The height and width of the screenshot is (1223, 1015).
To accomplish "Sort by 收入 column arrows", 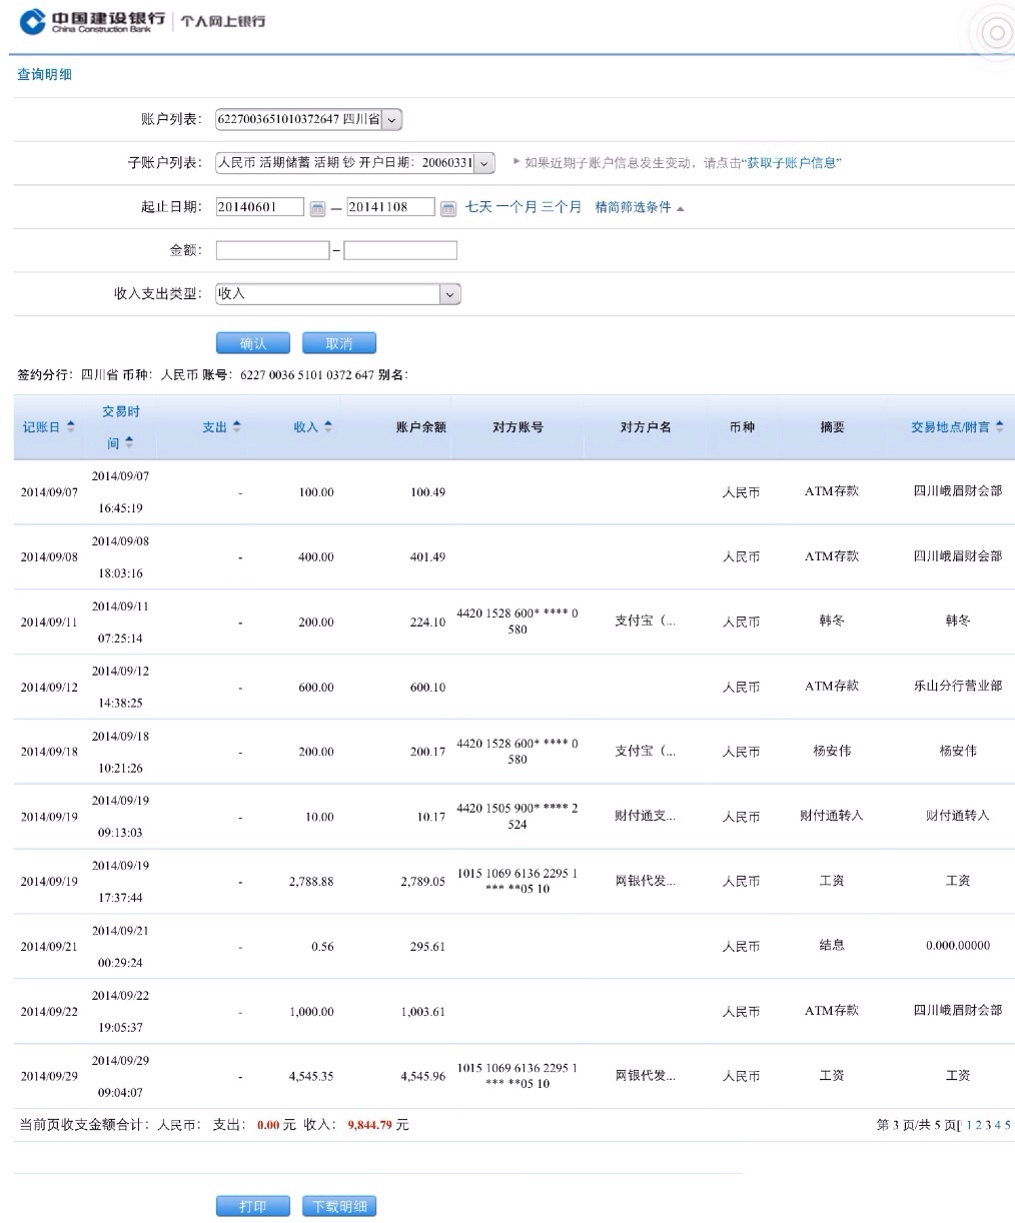I will point(328,427).
